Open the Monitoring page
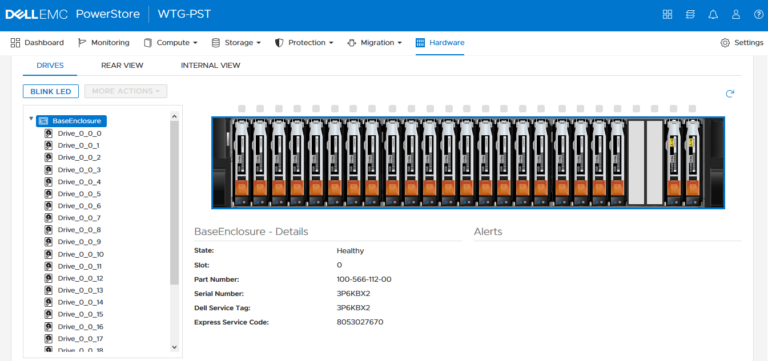Screen dimensions: 768x361 [103, 43]
